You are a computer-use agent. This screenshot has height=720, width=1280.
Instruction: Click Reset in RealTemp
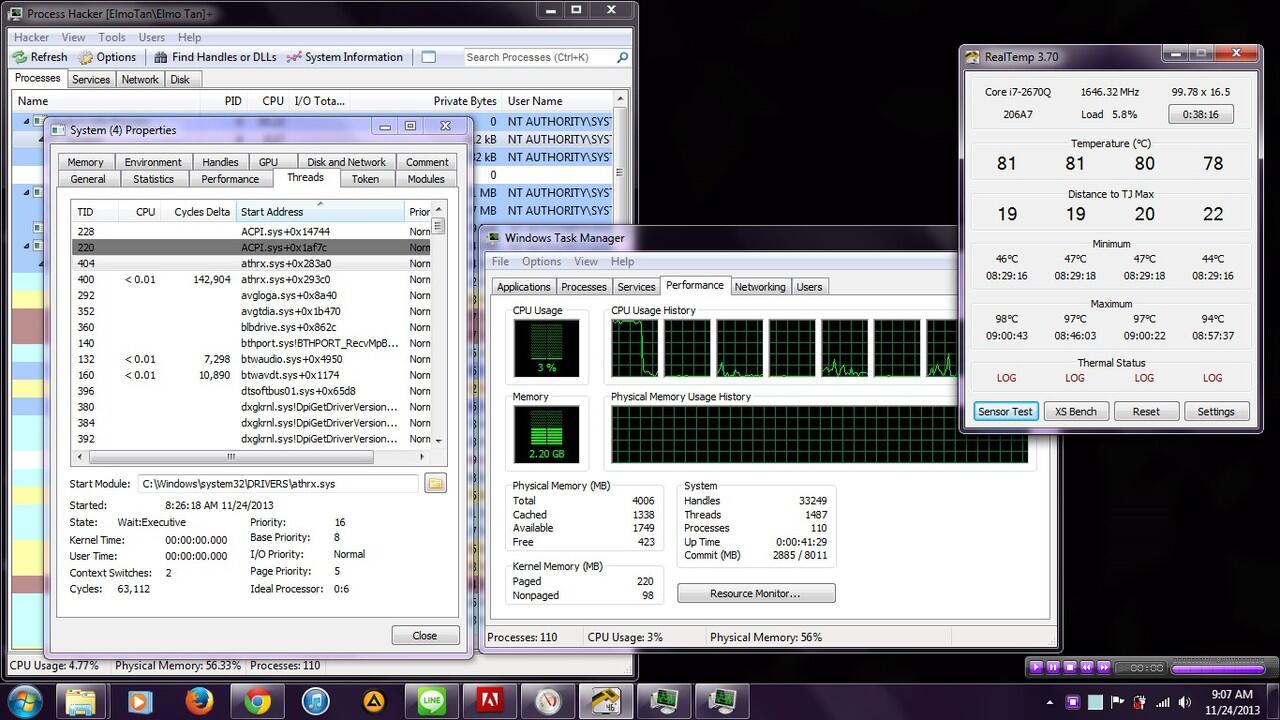[x=1146, y=411]
